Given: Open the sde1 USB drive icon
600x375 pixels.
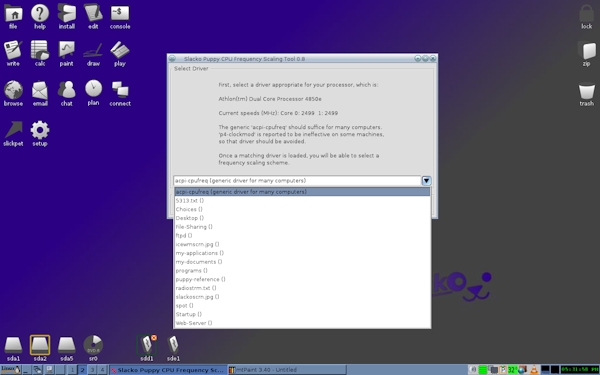Looking at the screenshot, I should (x=173, y=348).
